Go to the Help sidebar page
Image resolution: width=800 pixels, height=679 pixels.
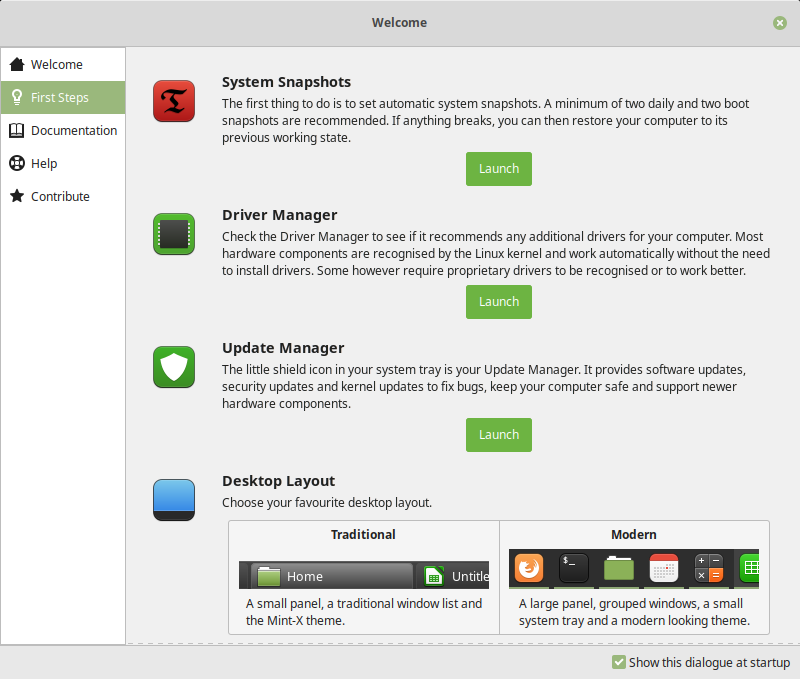(x=63, y=163)
